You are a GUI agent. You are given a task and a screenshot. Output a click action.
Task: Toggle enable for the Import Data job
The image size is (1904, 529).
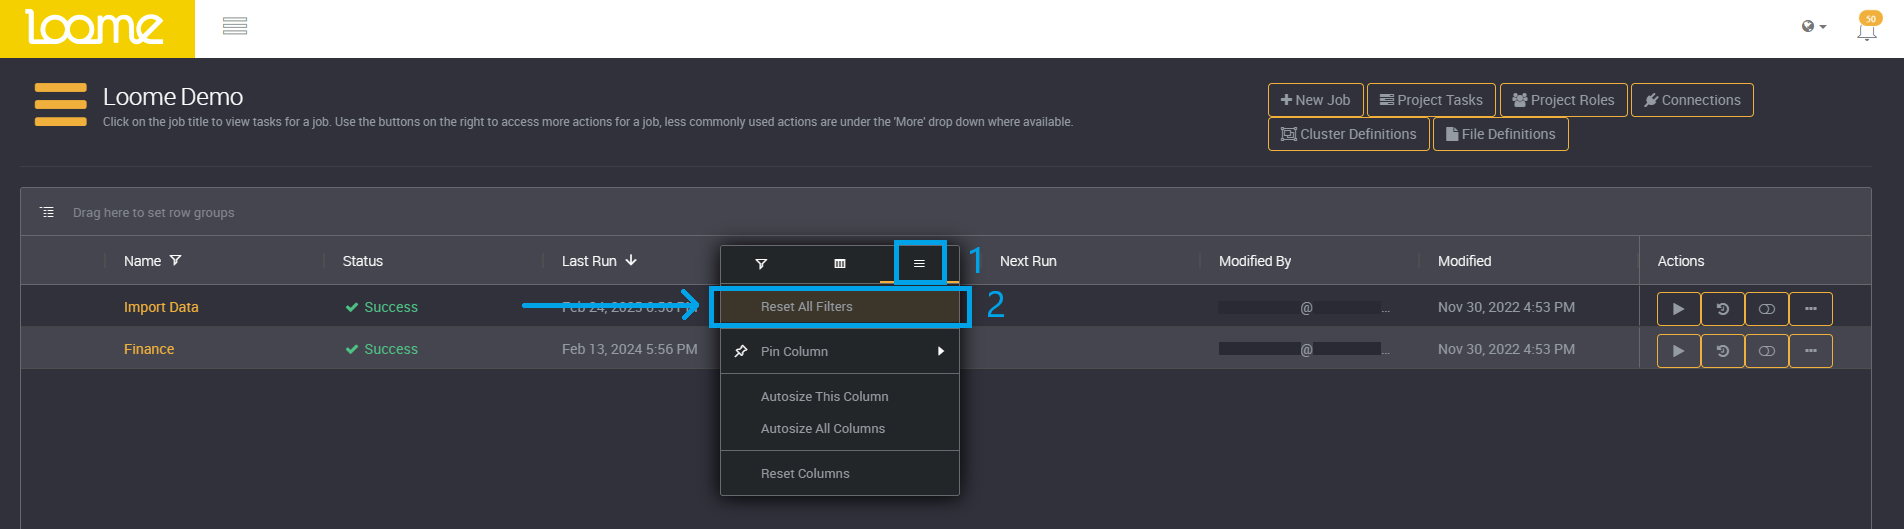(1766, 309)
